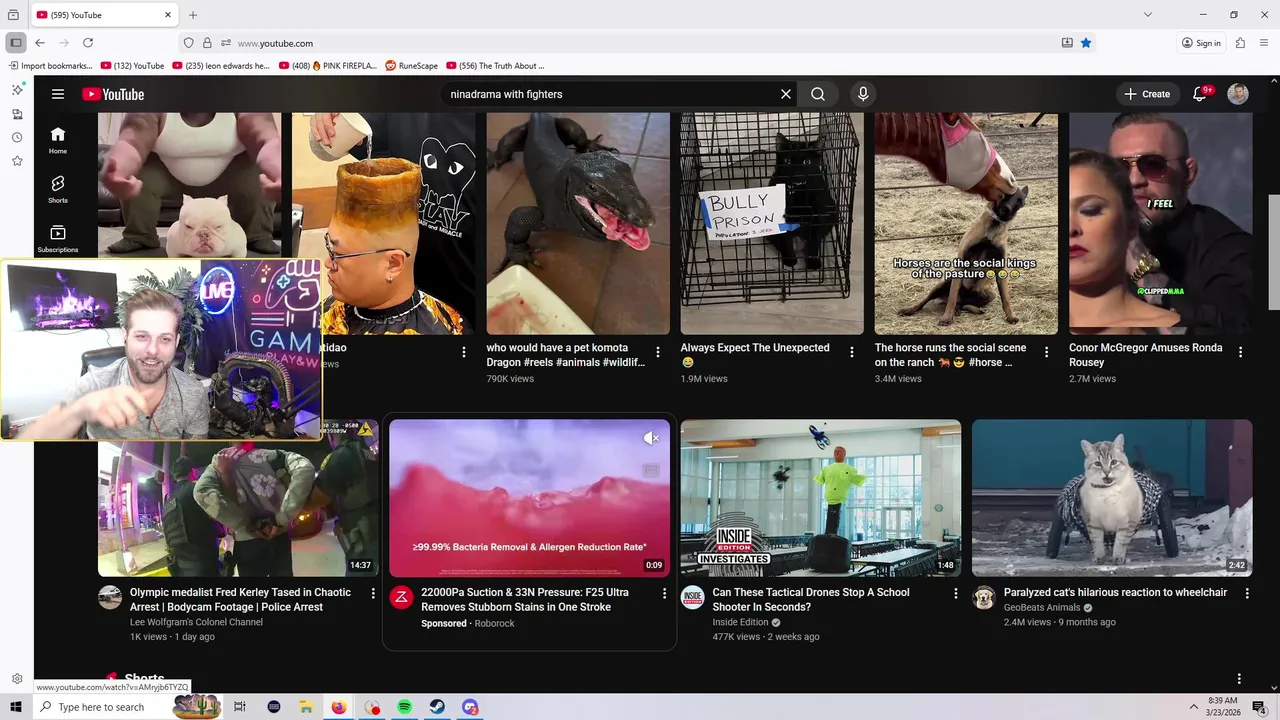The image size is (1280, 720).
Task: Open sidebar settings gear icon
Action: tap(17, 679)
